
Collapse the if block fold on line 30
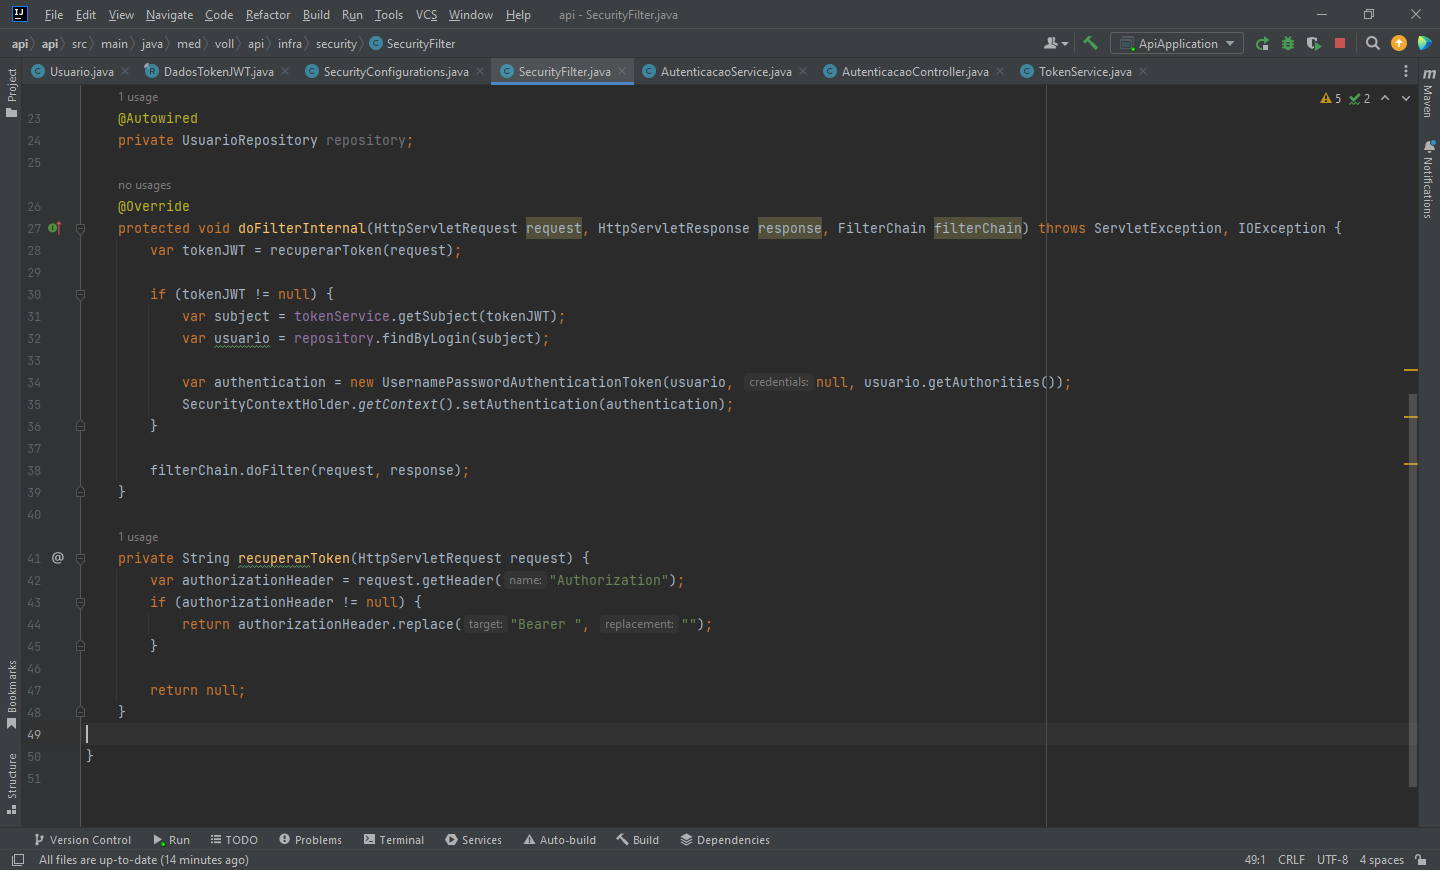pyautogui.click(x=80, y=294)
